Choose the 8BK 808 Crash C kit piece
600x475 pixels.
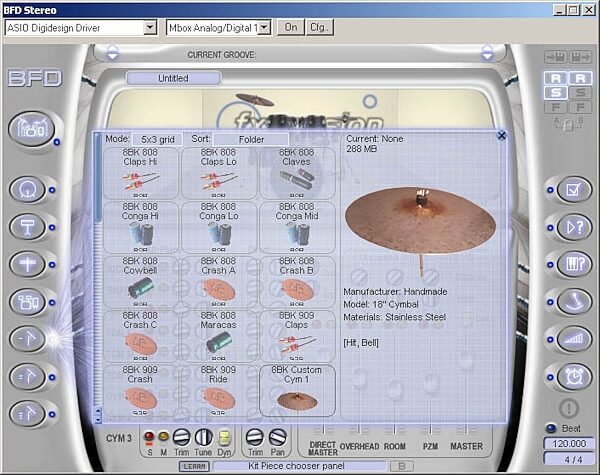pyautogui.click(x=141, y=336)
